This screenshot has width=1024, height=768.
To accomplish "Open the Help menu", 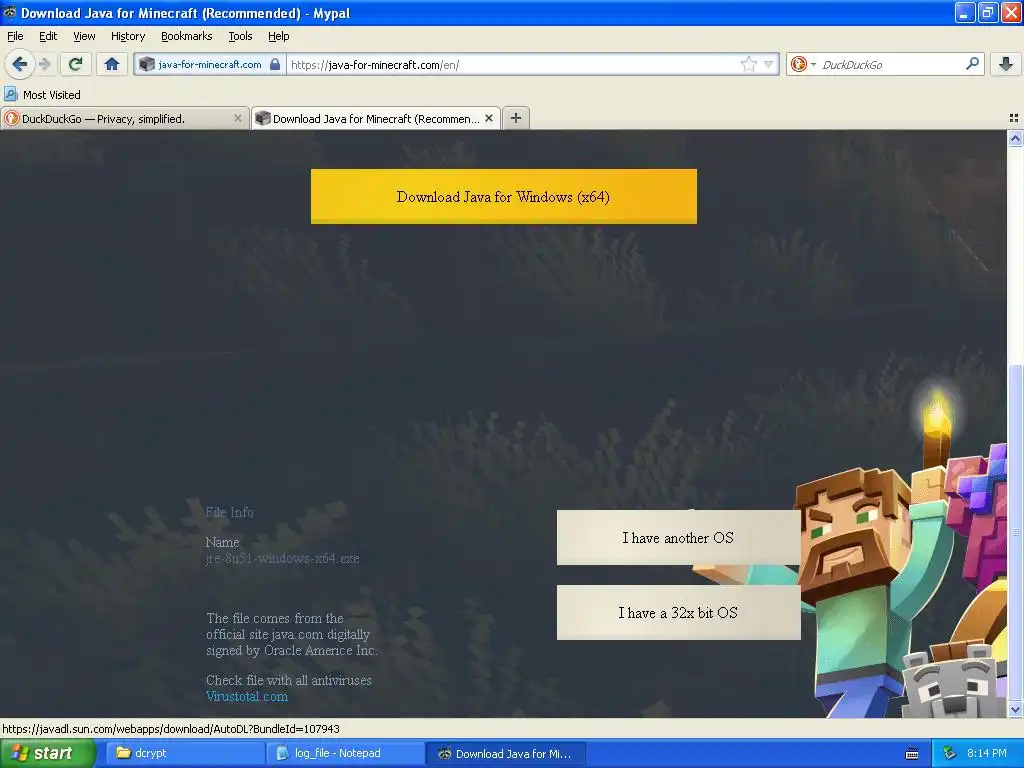I will tap(279, 36).
